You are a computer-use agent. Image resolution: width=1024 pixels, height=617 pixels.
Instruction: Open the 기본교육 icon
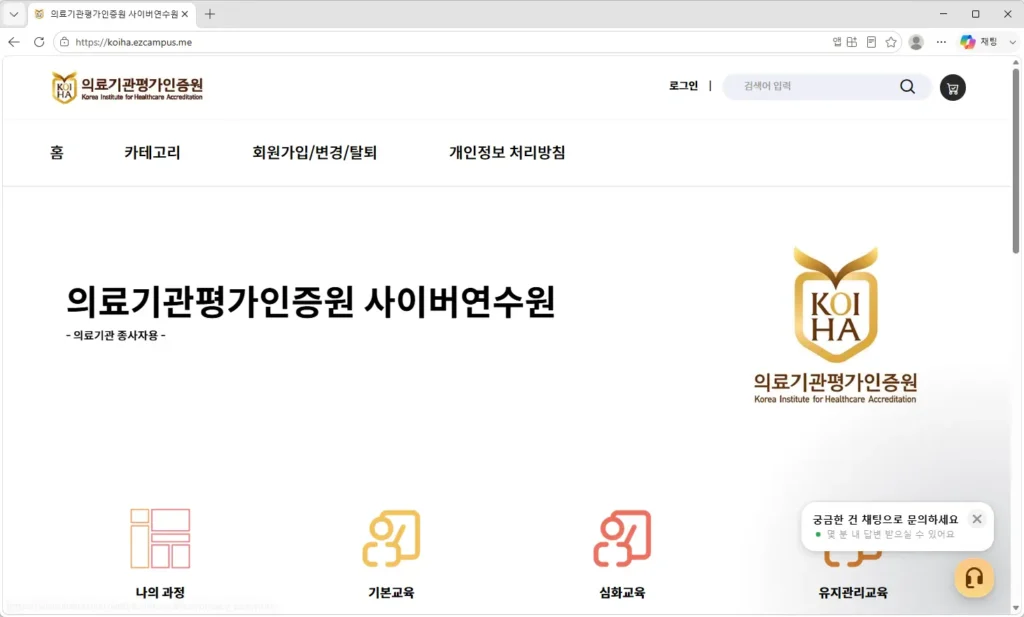coord(391,539)
